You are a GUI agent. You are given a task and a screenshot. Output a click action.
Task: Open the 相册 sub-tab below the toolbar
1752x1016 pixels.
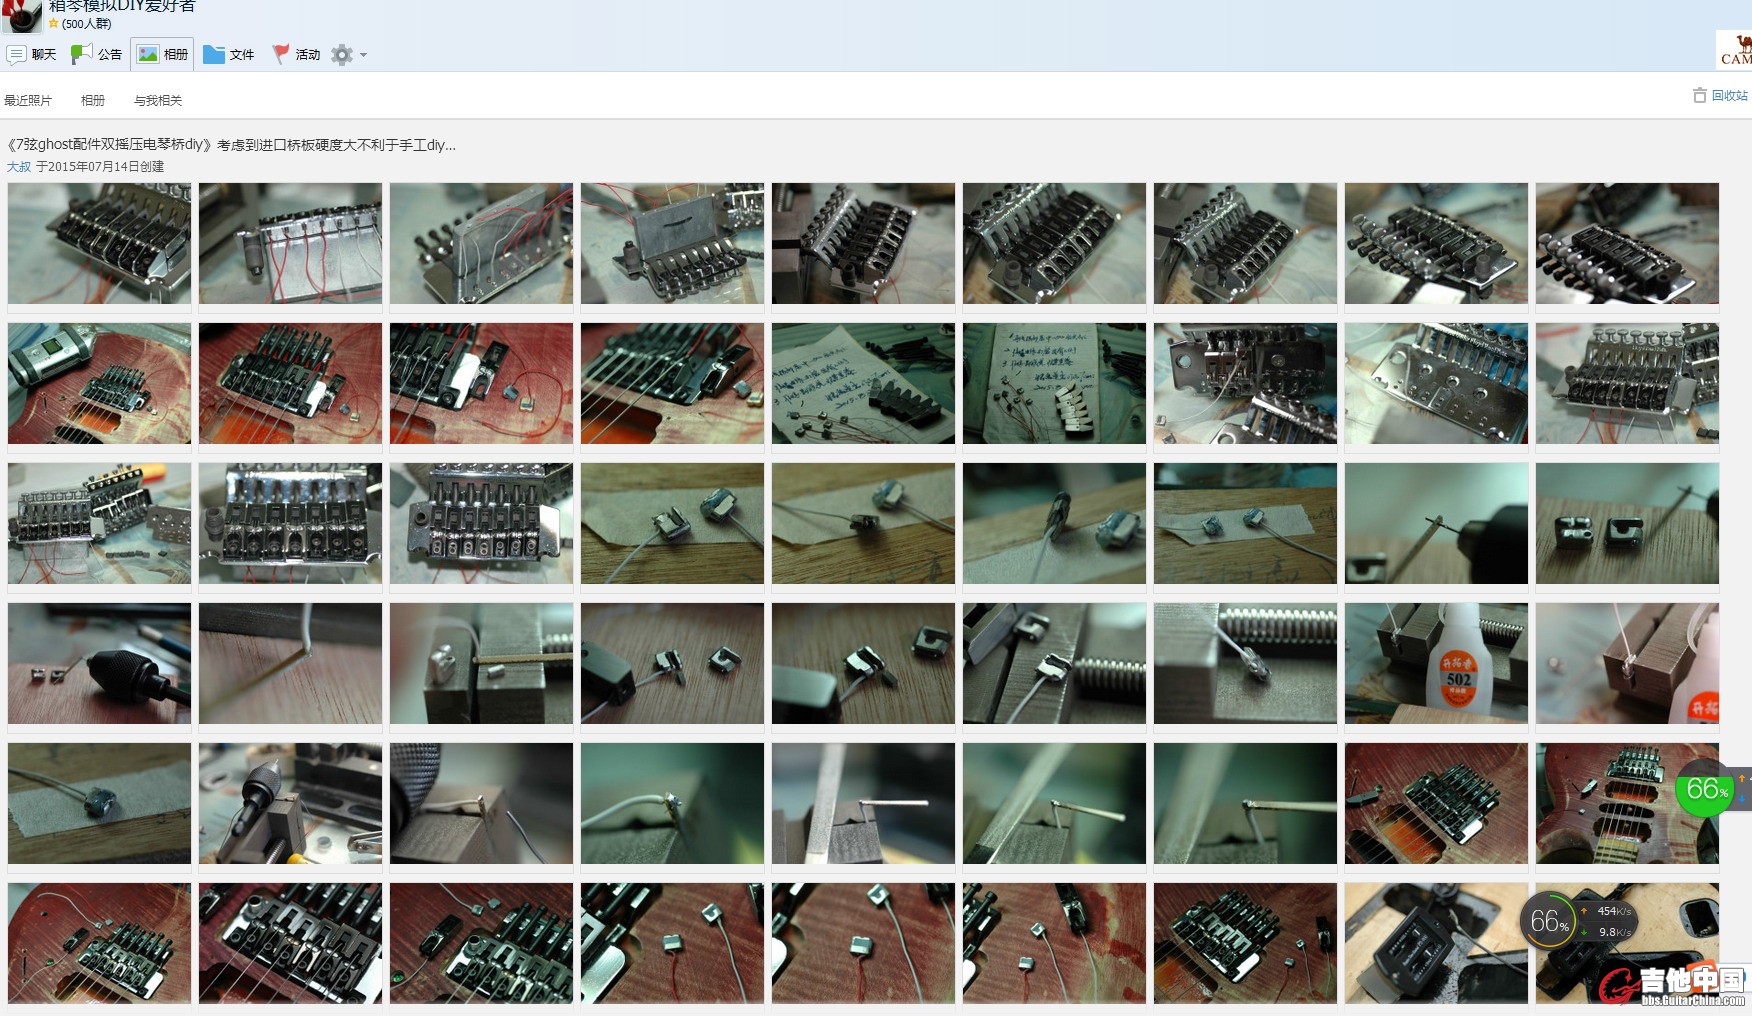[x=93, y=100]
